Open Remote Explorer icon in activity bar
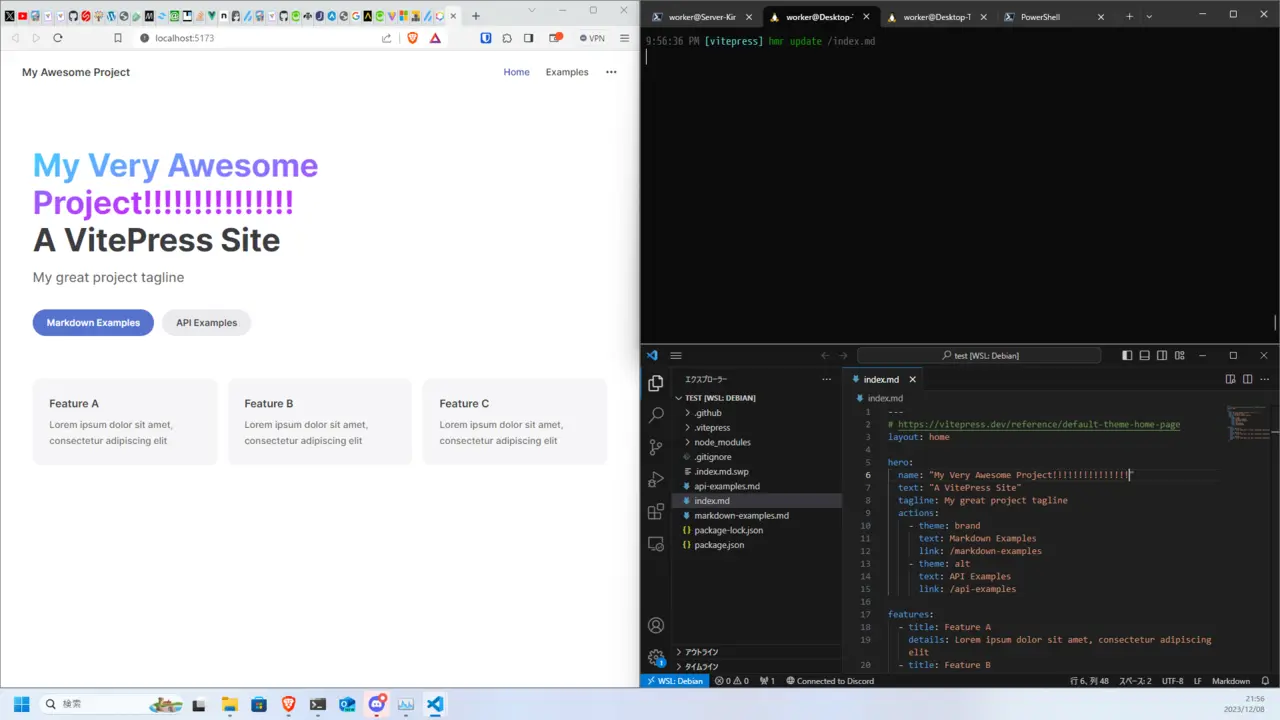1280x720 pixels. point(656,544)
